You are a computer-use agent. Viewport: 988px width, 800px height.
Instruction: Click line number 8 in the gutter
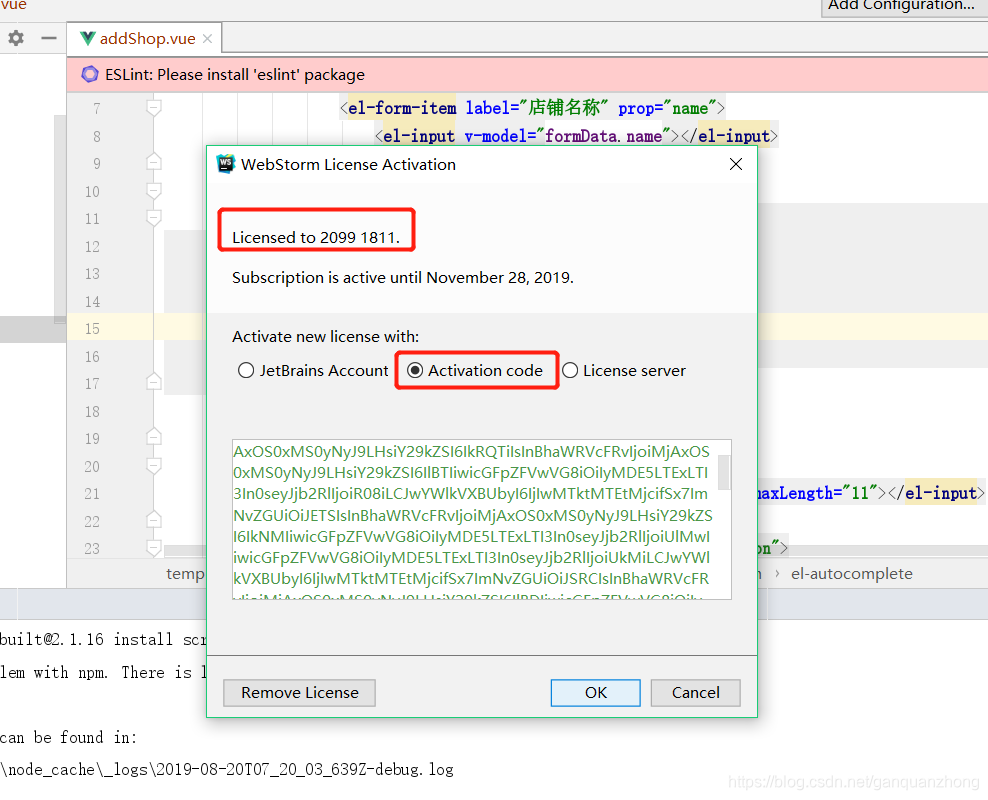pos(97,137)
